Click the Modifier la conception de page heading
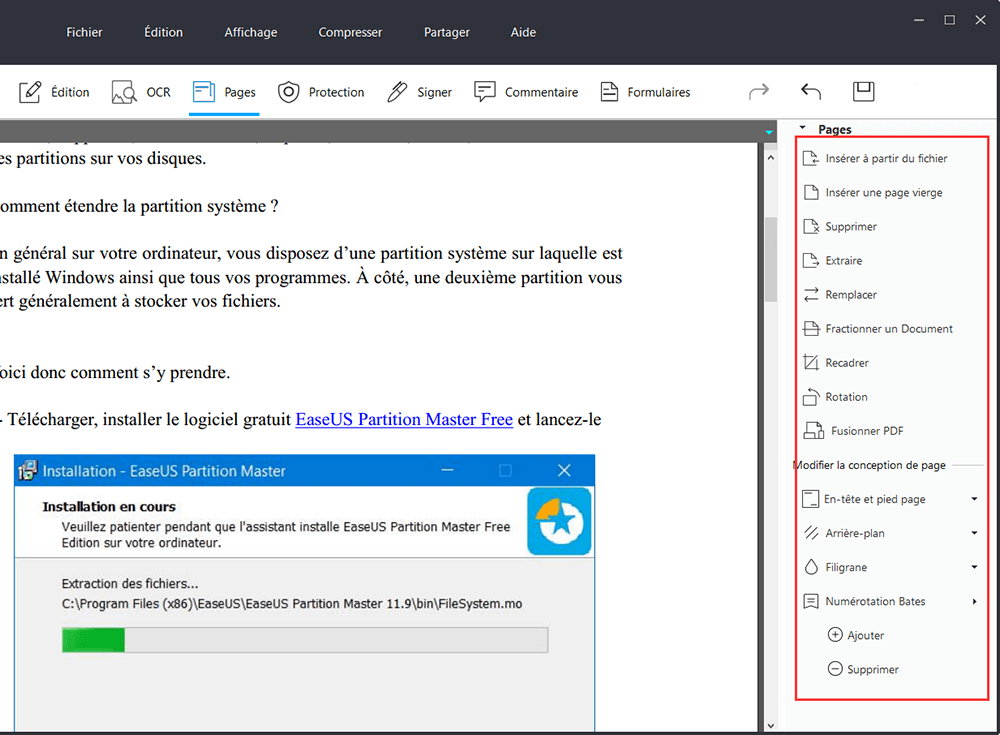 (x=869, y=465)
